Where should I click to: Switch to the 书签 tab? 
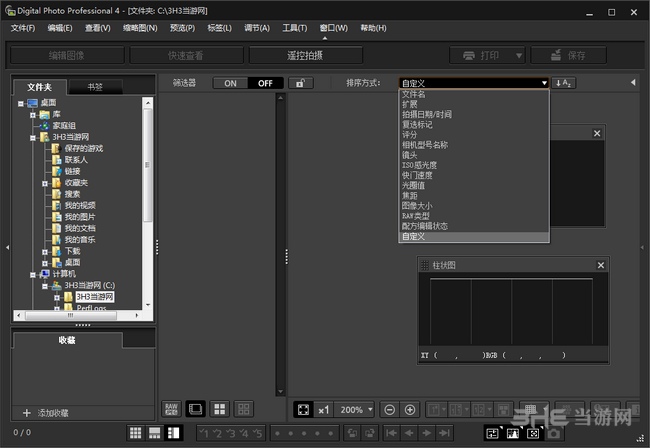pyautogui.click(x=95, y=87)
